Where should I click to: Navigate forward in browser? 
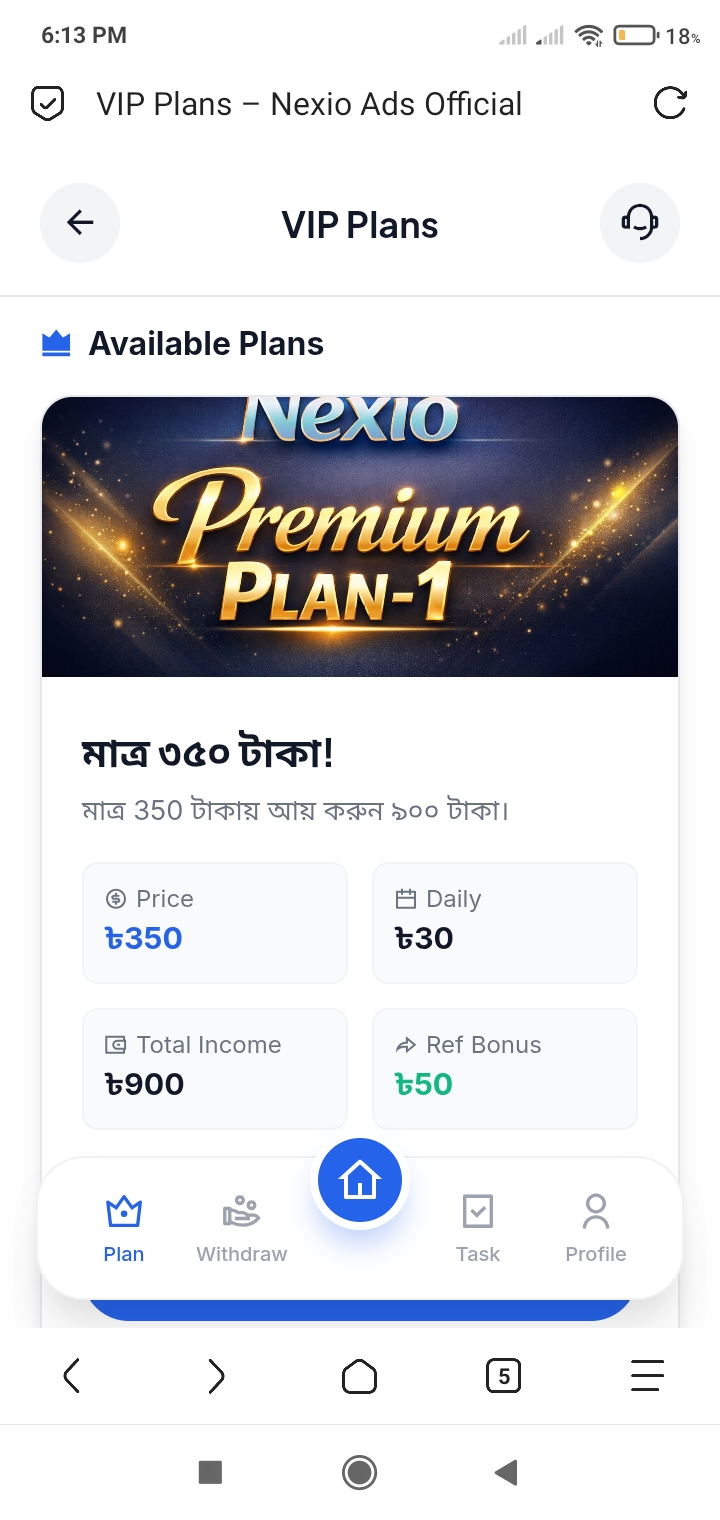pos(216,1377)
